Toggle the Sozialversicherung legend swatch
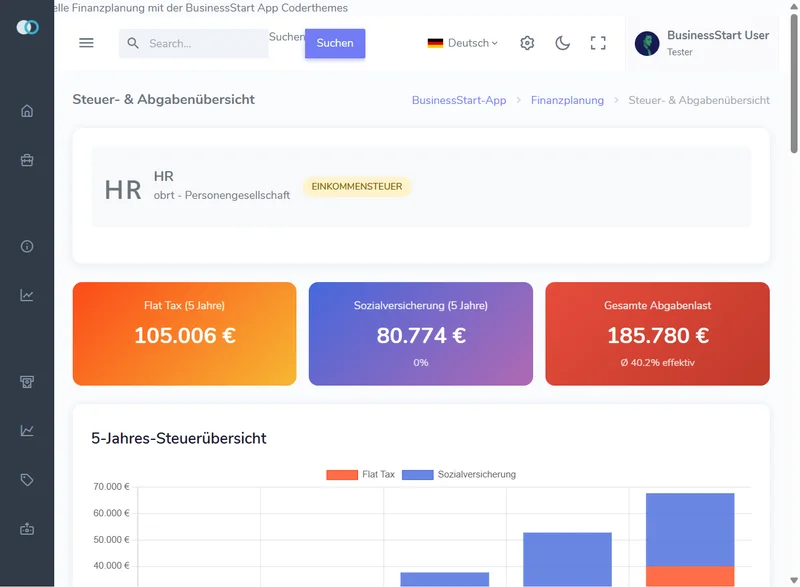The image size is (800, 587). [x=417, y=474]
